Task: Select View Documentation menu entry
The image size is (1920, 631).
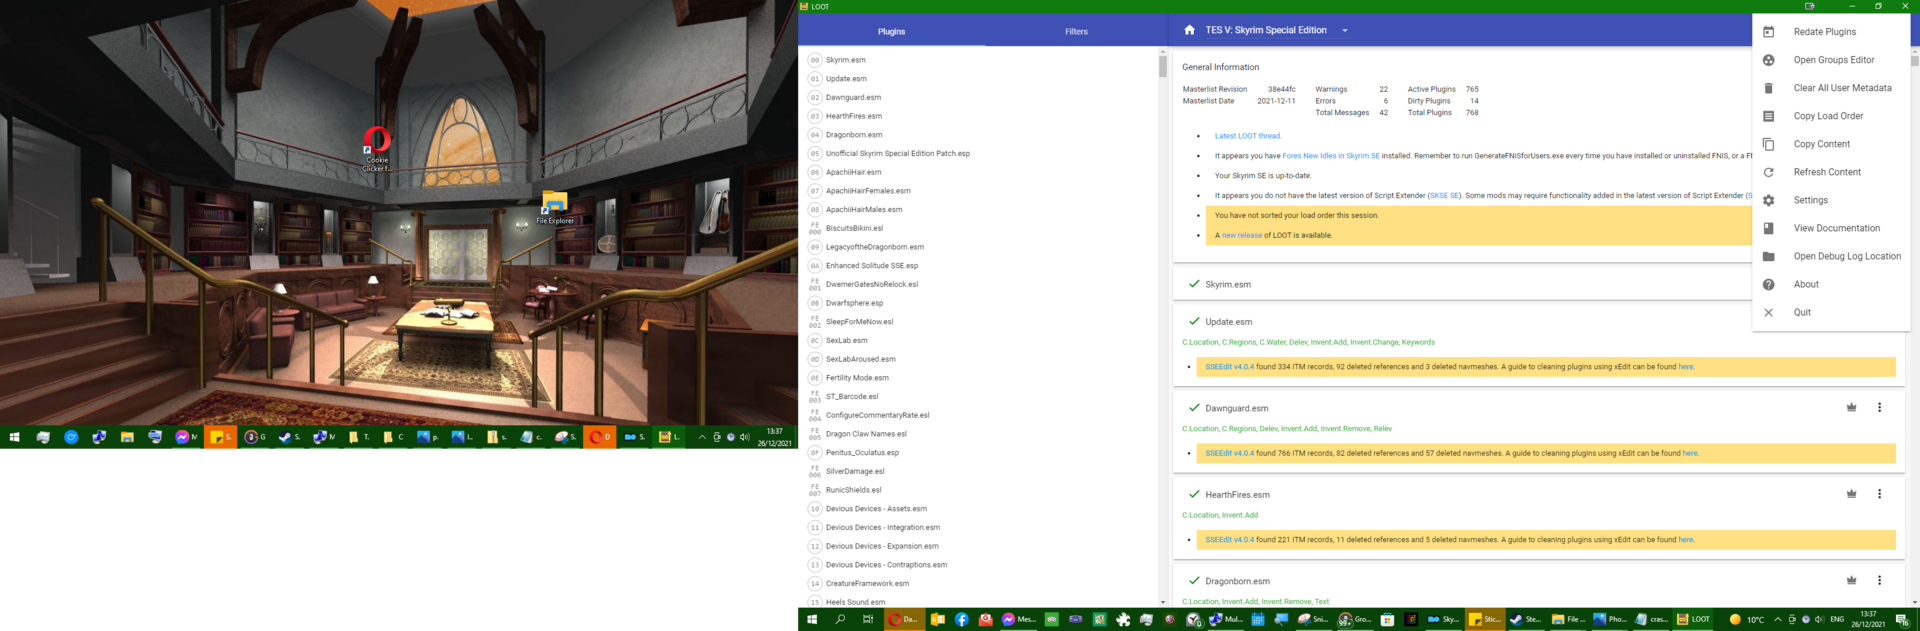Action: pyautogui.click(x=1831, y=228)
